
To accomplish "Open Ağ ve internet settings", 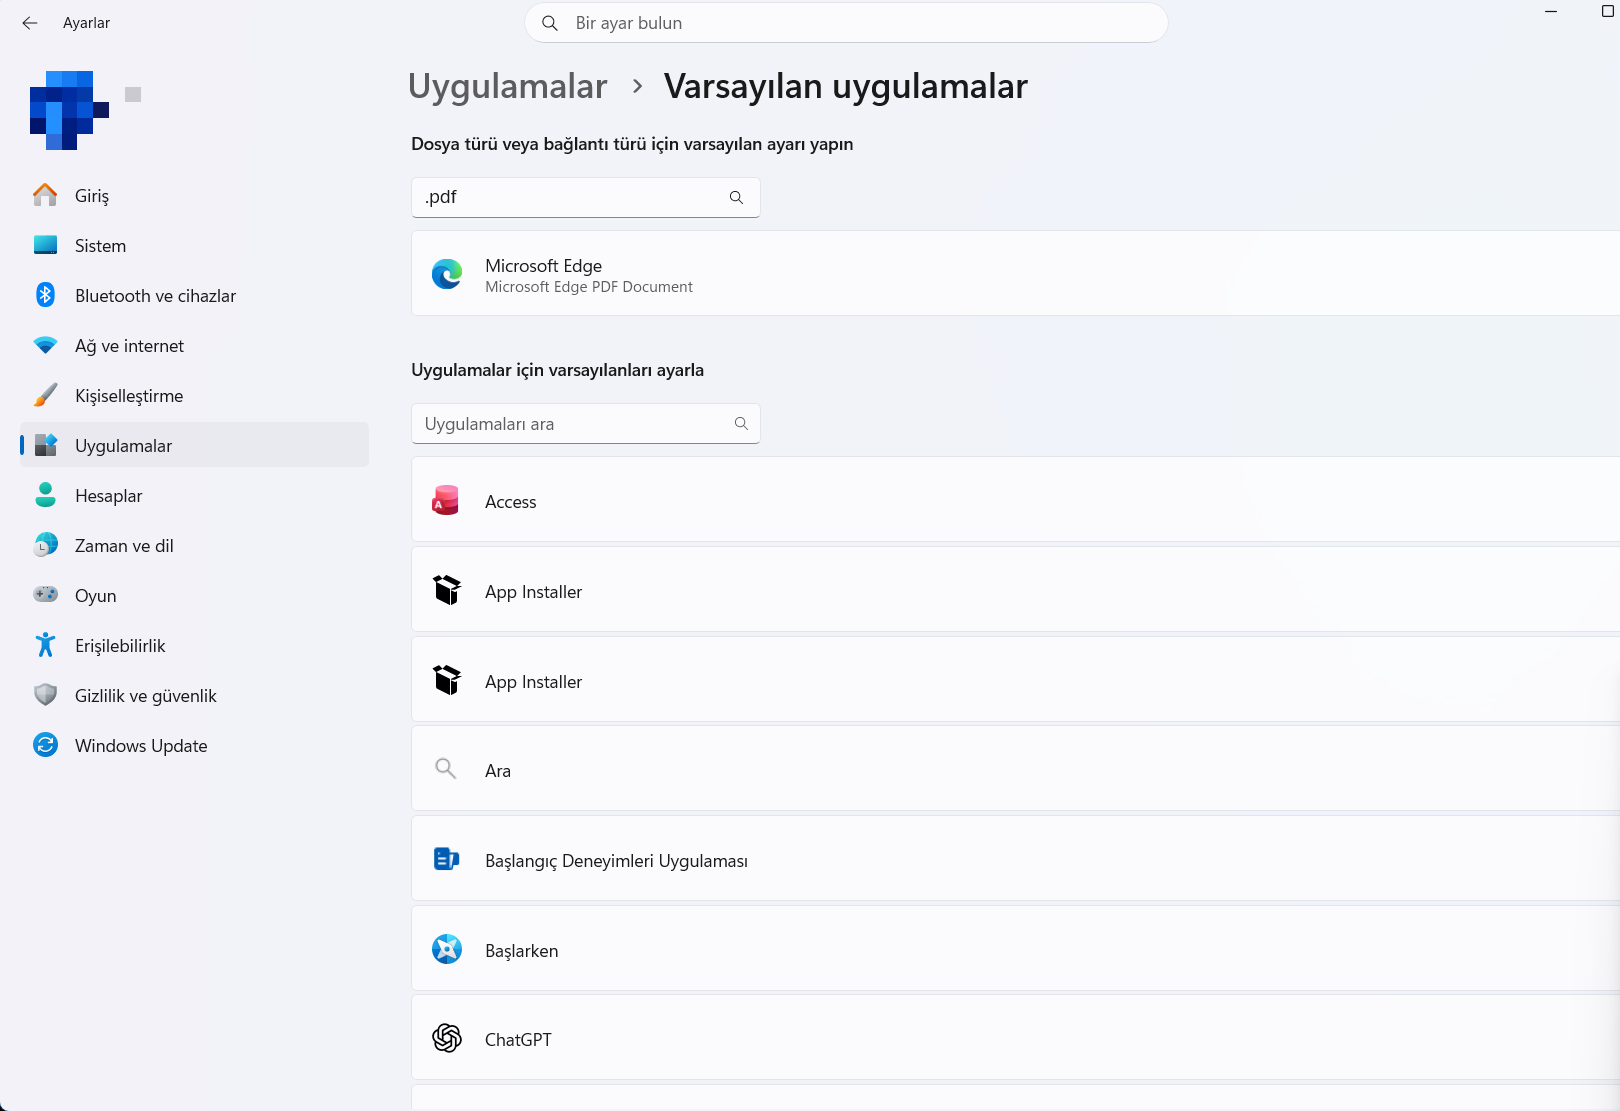I will coord(194,345).
